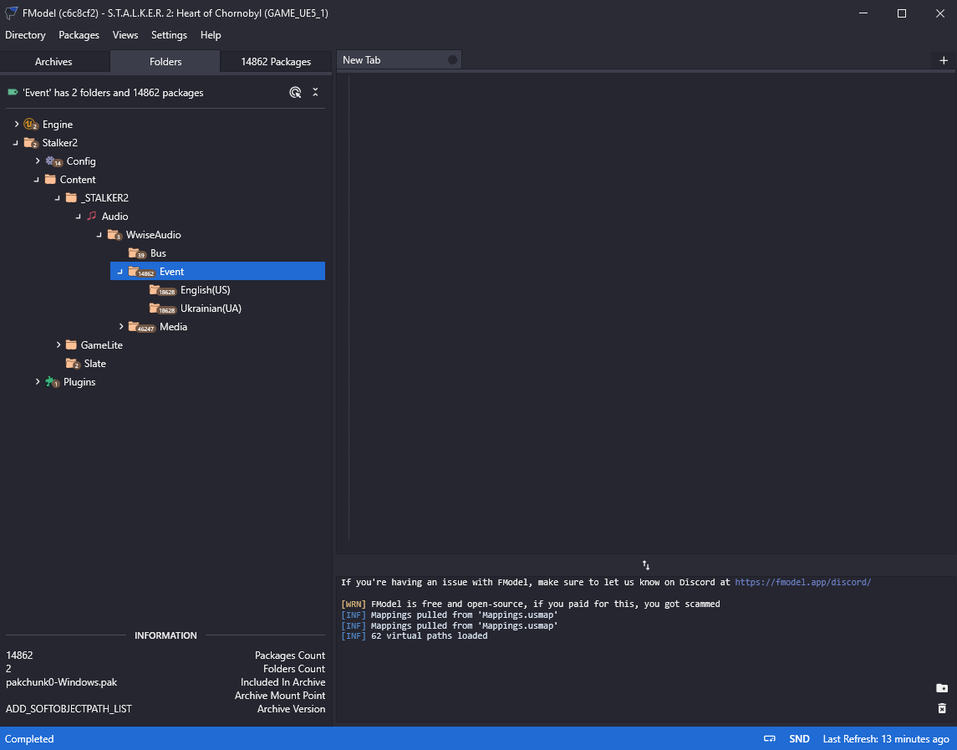Switch to the 14862 Packages tab
This screenshot has height=750, width=957.
tap(276, 62)
